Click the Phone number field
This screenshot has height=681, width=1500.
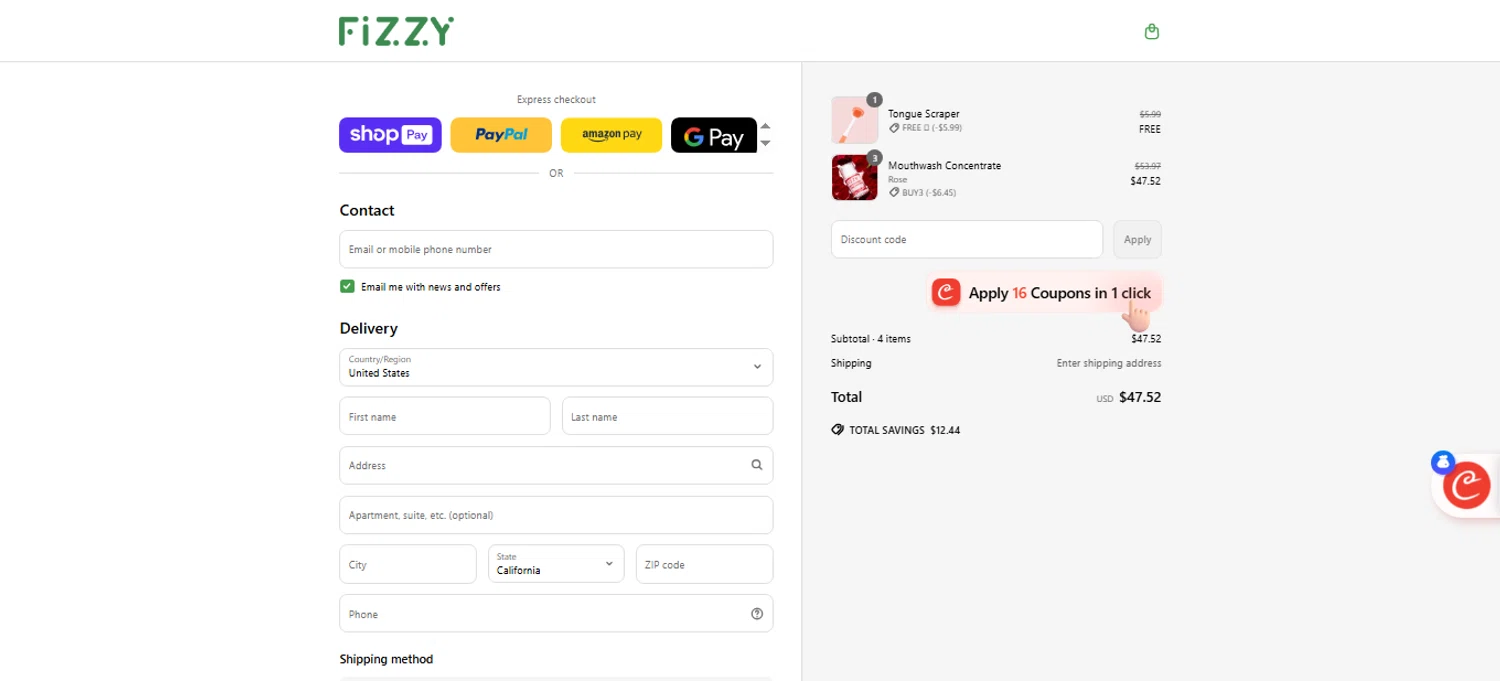(556, 614)
